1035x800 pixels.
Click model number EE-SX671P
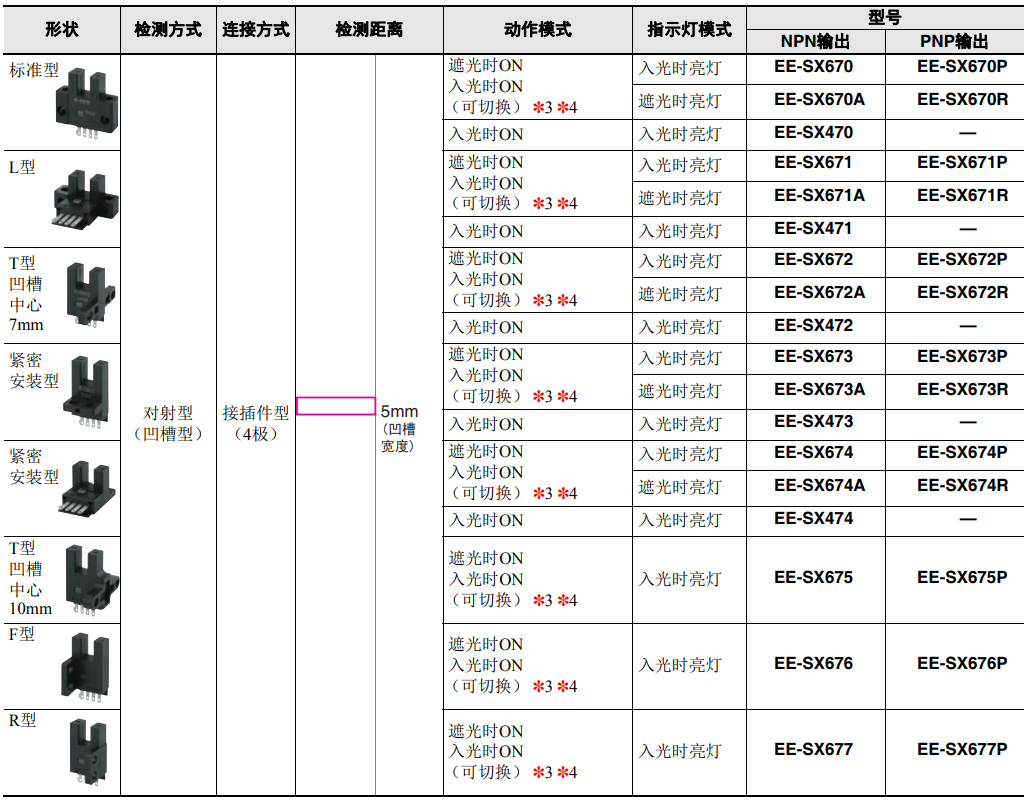962,162
